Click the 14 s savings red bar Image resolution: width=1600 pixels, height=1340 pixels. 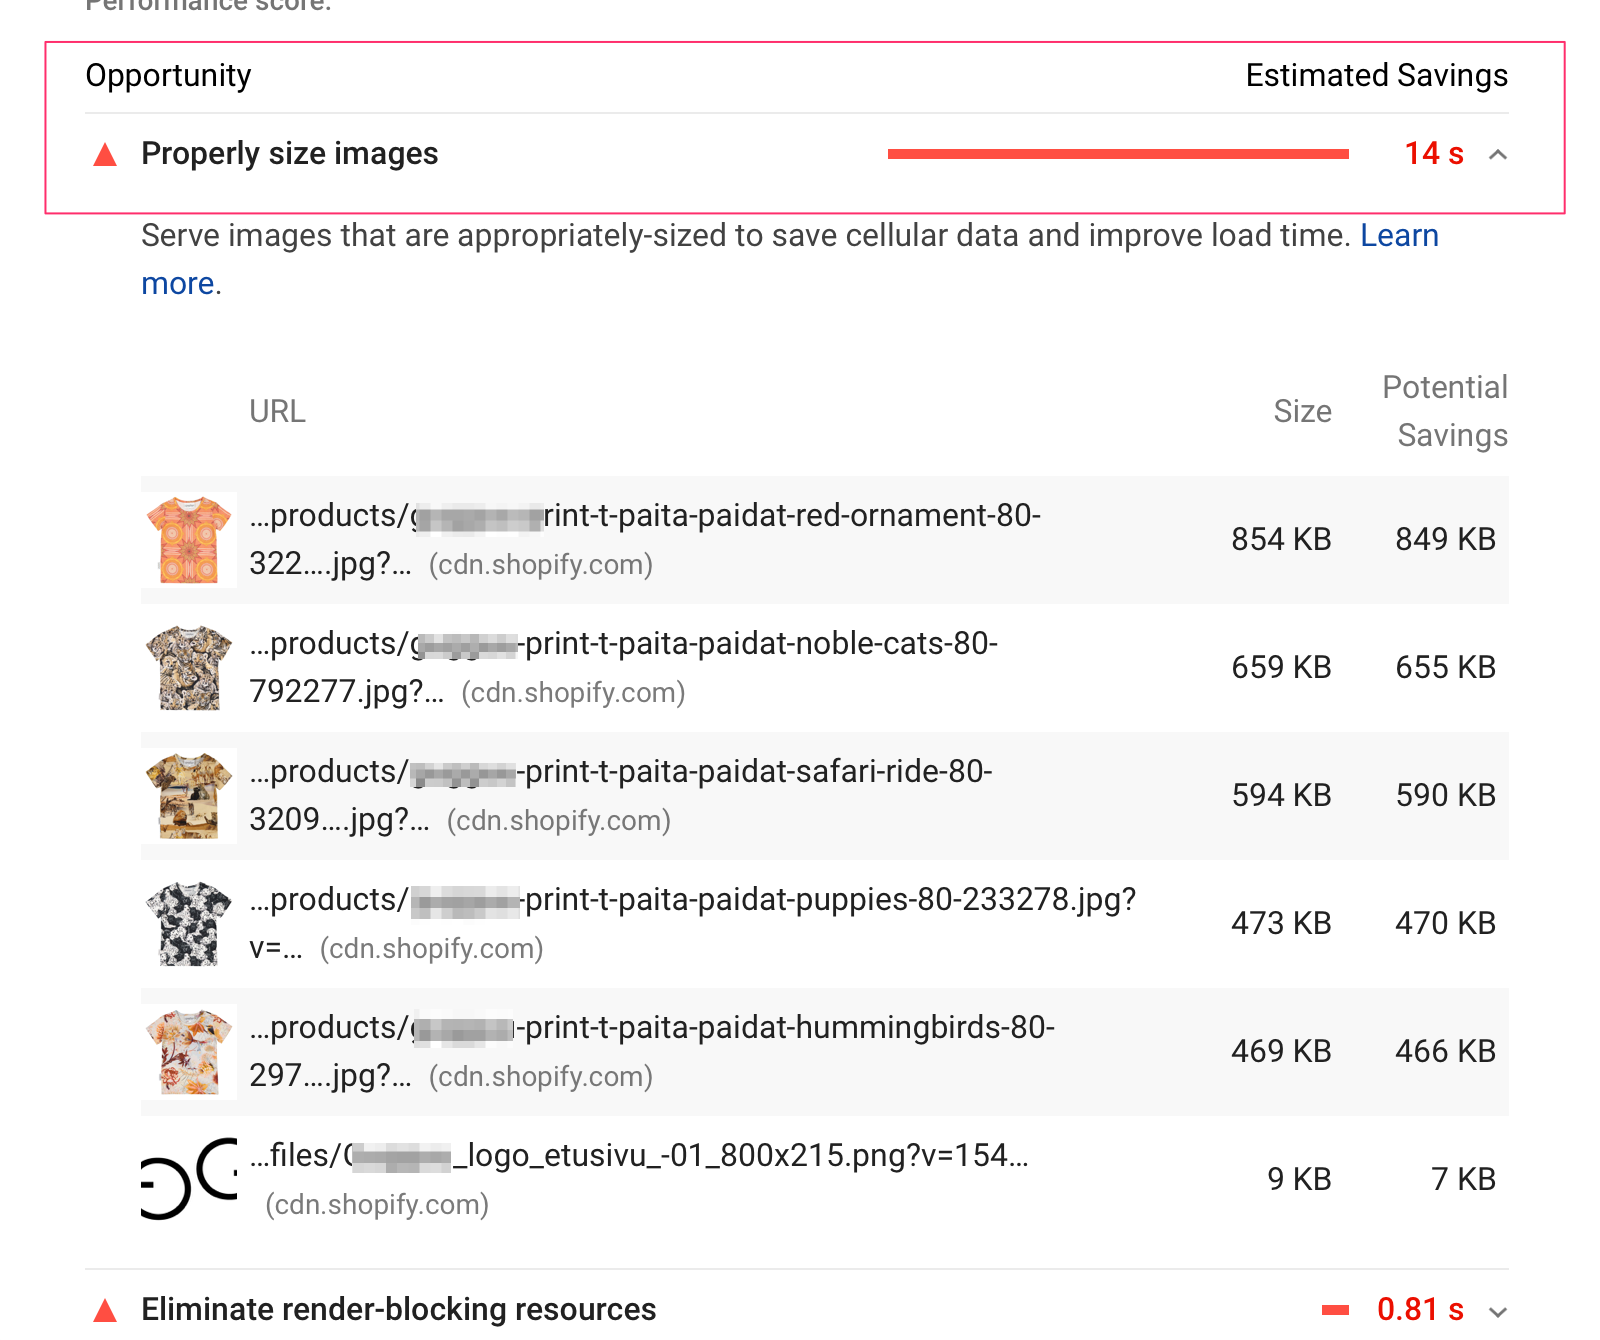[1117, 154]
